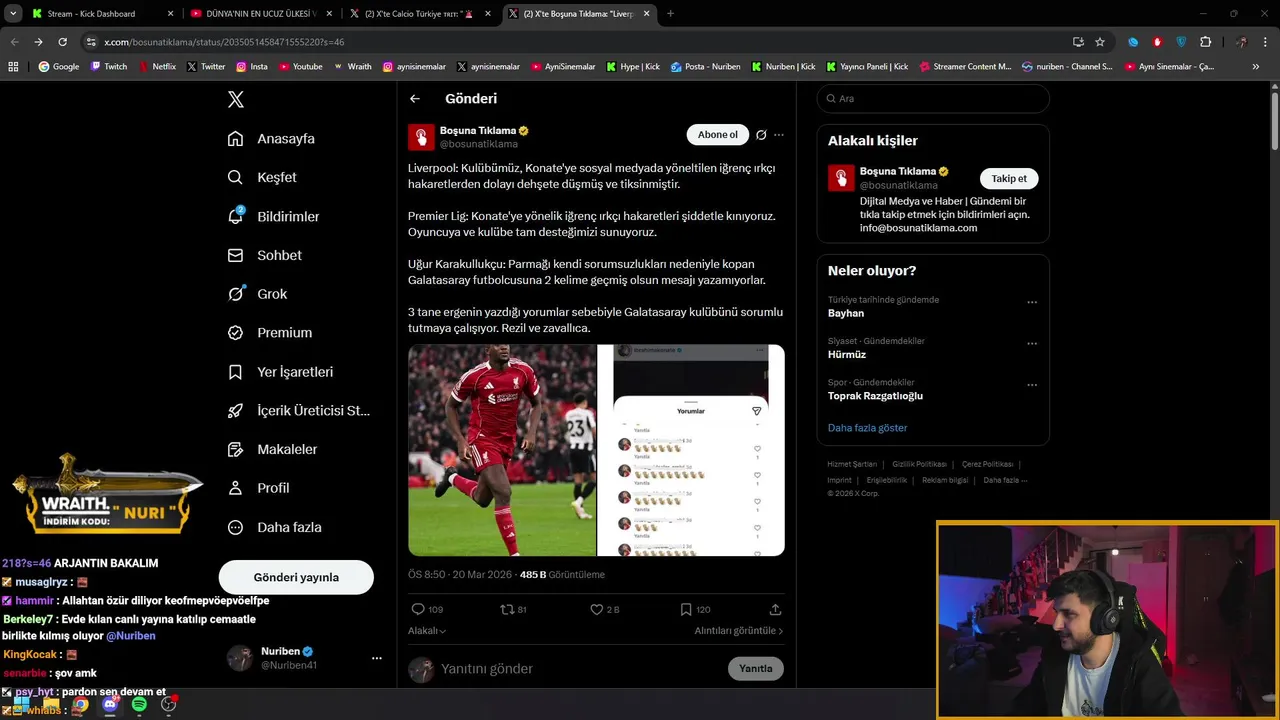Image resolution: width=1280 pixels, height=720 pixels.
Task: Open Discord in the taskbar
Action: [110, 705]
